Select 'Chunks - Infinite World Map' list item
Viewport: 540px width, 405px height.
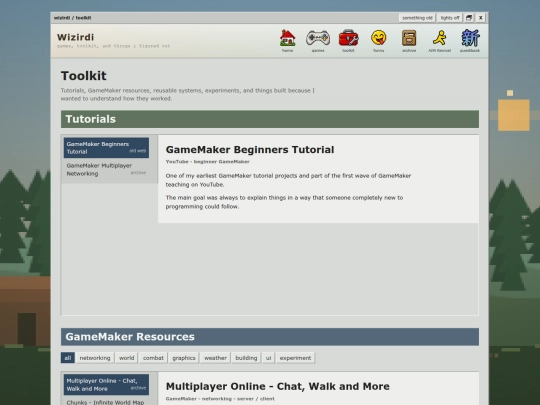pos(106,402)
